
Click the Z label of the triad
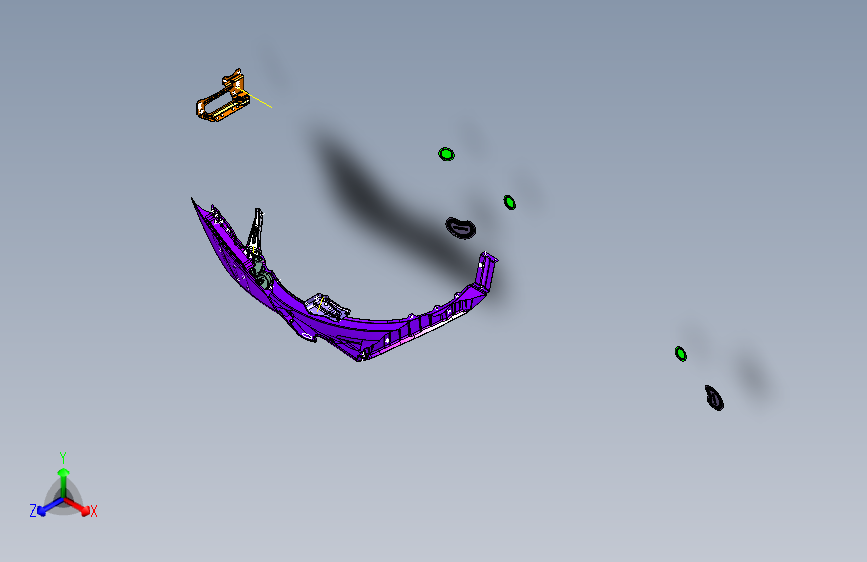point(33,511)
